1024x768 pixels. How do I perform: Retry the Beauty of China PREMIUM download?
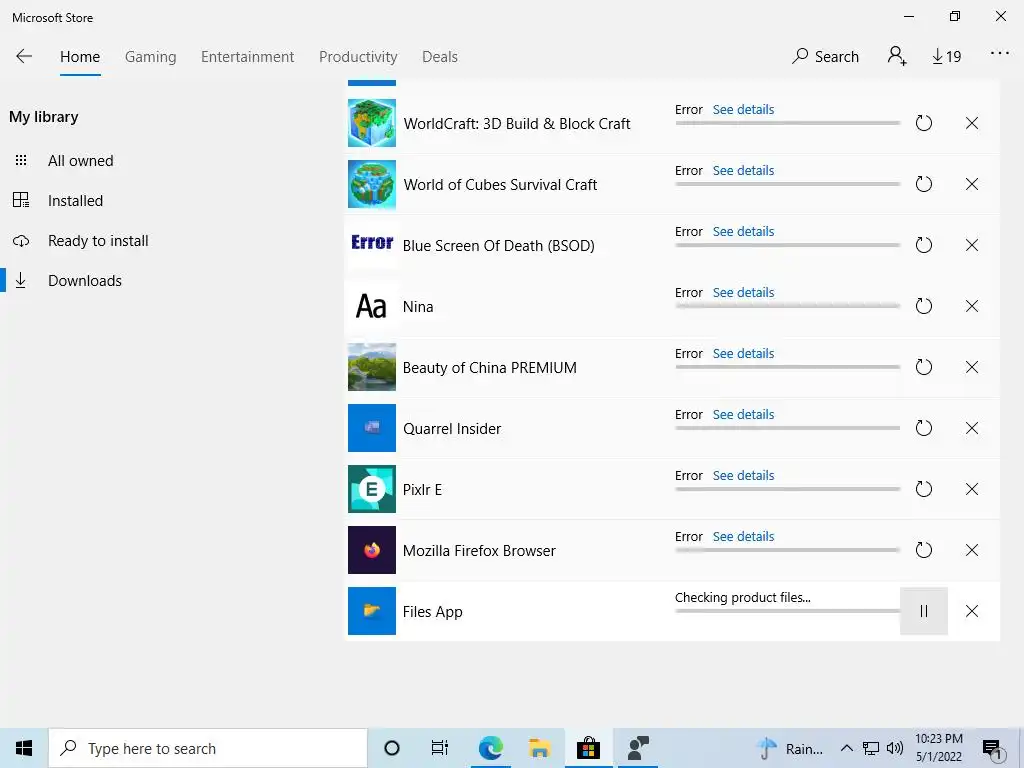(923, 367)
